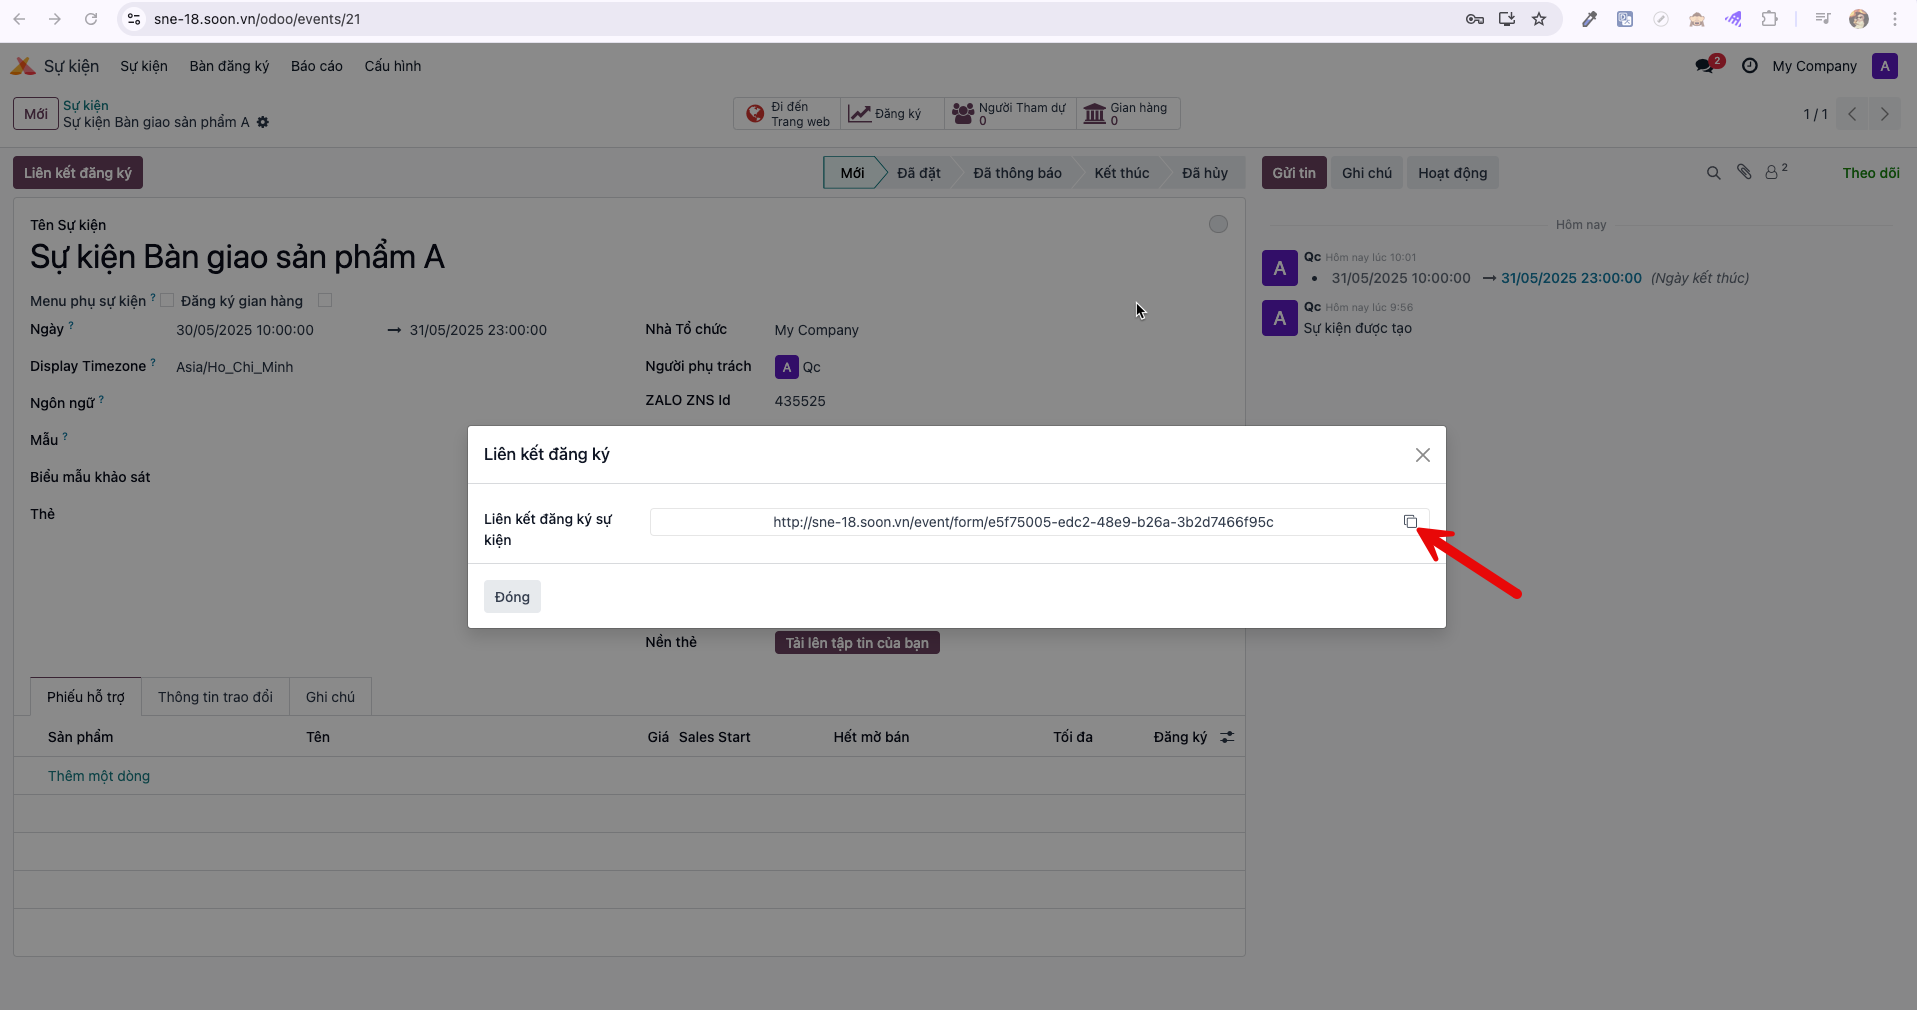
Task: View Người Tham dự attendees
Action: pyautogui.click(x=1010, y=114)
